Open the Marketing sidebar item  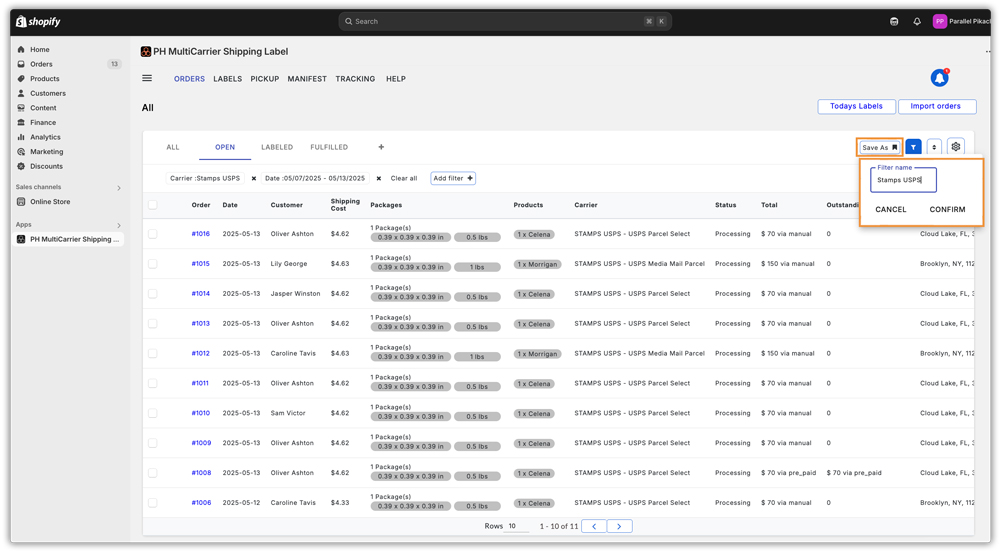pos(46,152)
